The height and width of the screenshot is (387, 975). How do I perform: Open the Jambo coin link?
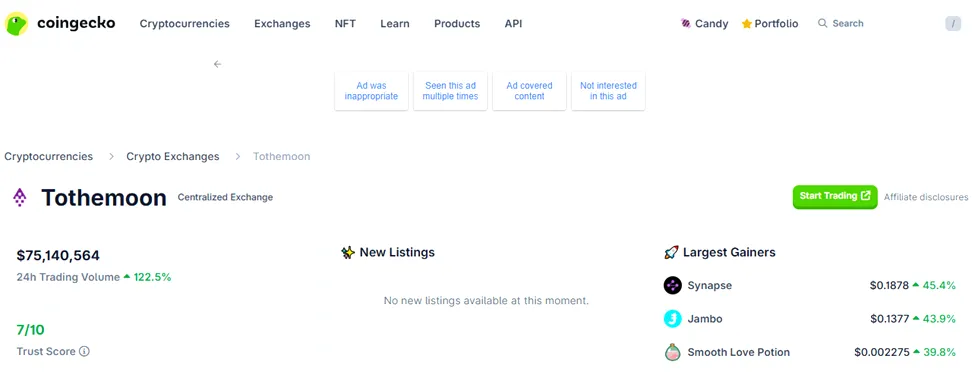pos(705,319)
